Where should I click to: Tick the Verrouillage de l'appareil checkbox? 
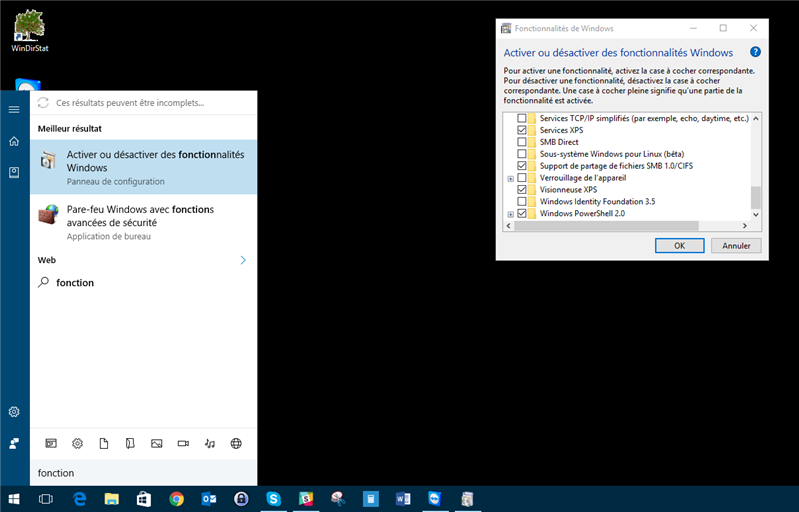[x=522, y=178]
